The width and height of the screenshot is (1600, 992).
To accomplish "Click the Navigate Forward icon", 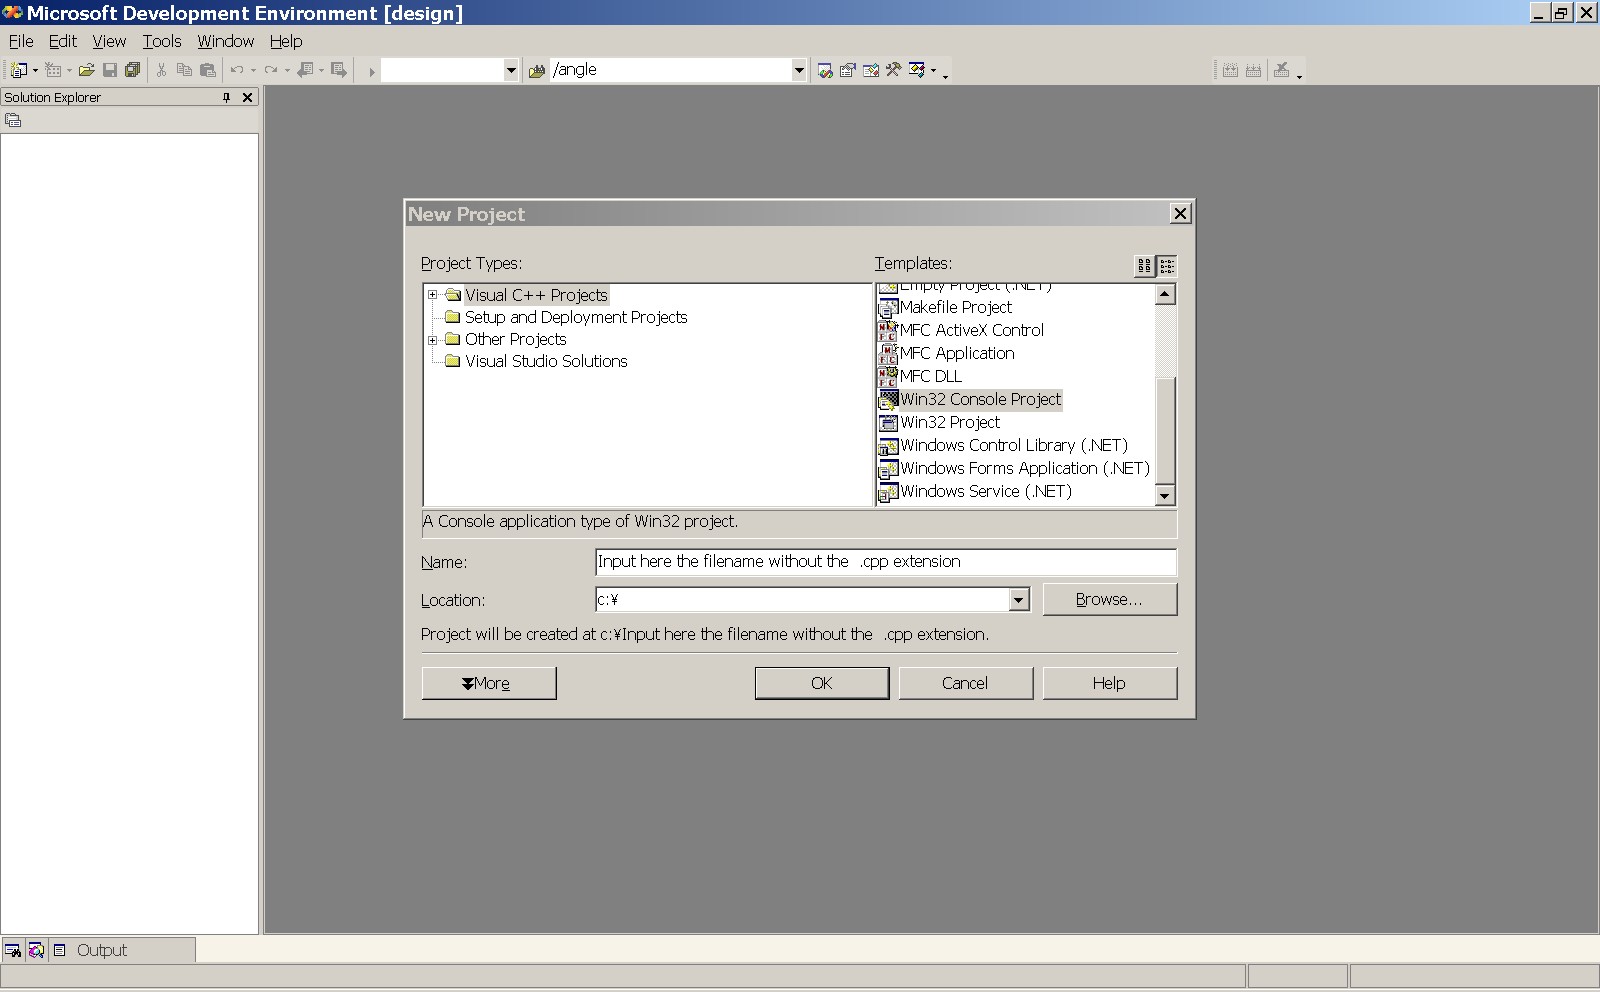I will (x=339, y=70).
